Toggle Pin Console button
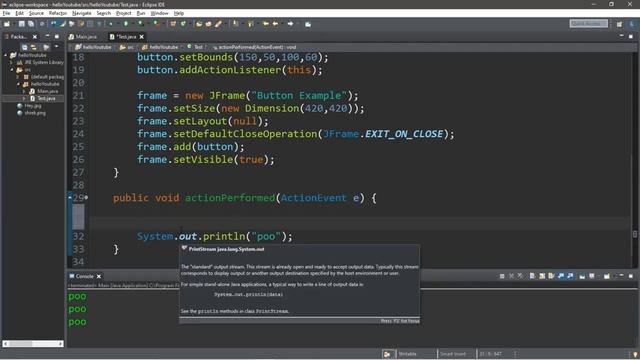Viewport: 640px width, 360px height. tap(582, 276)
